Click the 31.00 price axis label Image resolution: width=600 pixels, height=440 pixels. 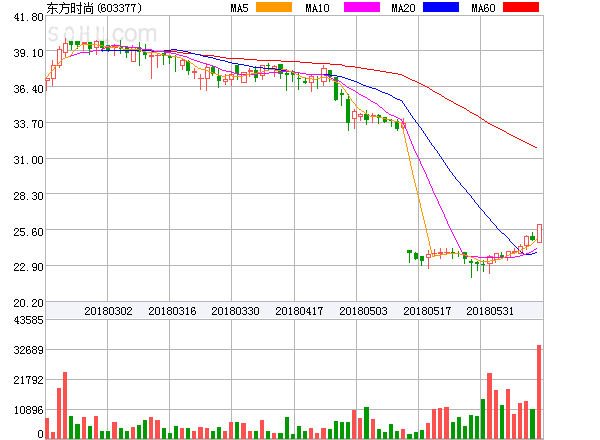(x=29, y=160)
